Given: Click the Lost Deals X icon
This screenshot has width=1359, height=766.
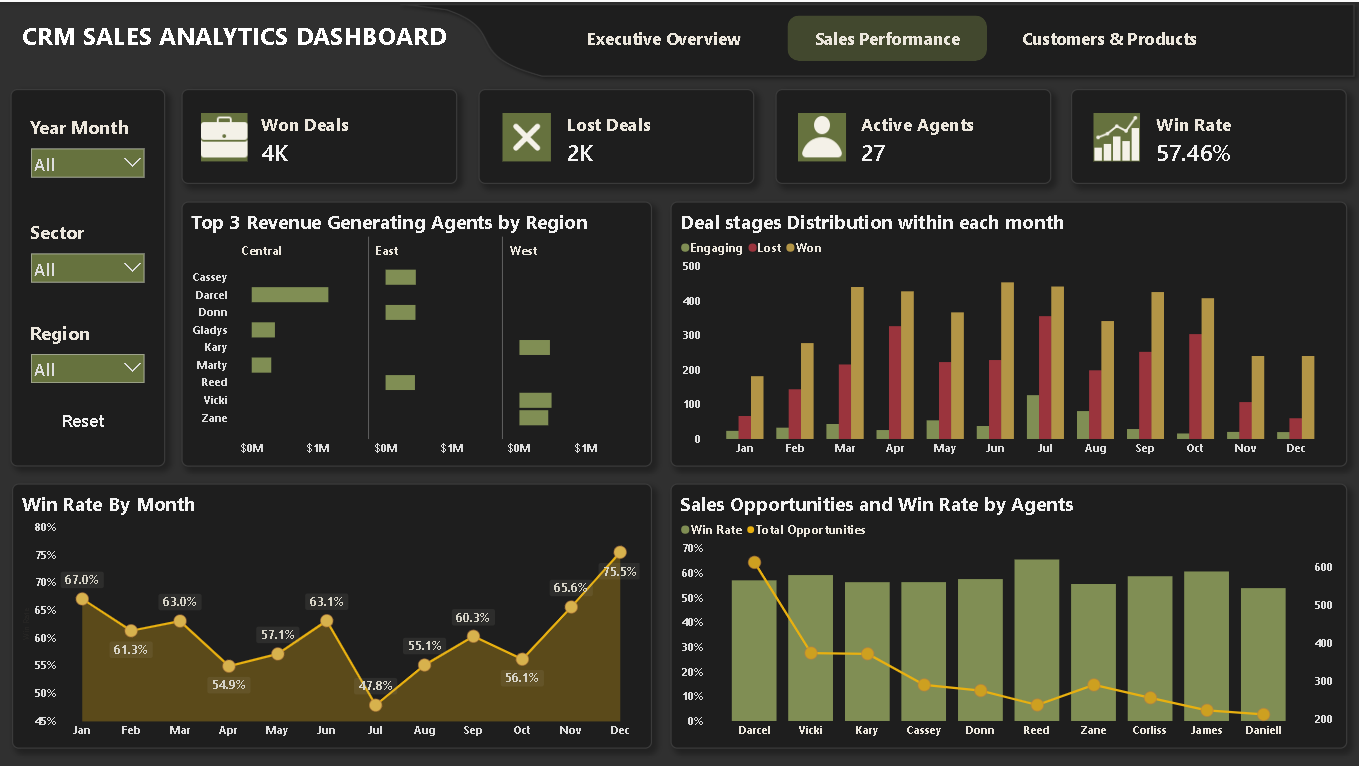Looking at the screenshot, I should (x=527, y=137).
